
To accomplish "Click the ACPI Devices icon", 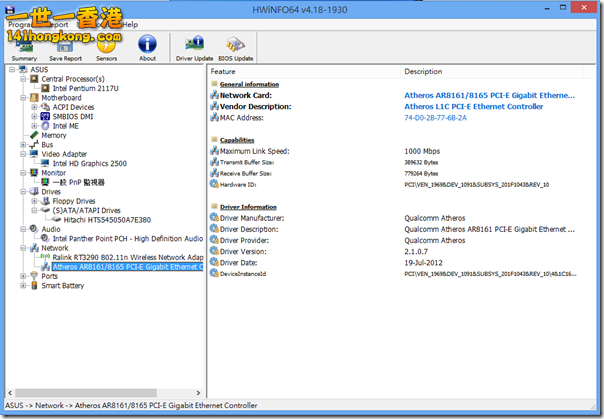I will 45,107.
